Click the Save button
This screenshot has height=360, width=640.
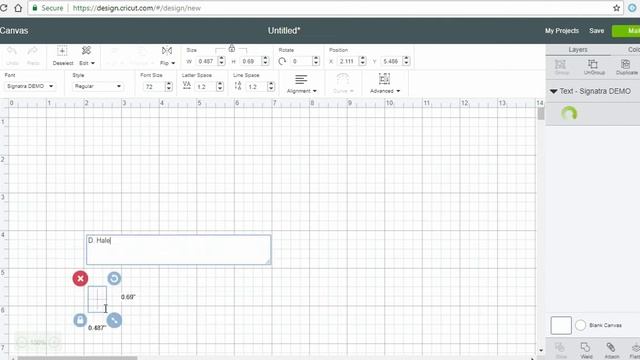point(596,31)
